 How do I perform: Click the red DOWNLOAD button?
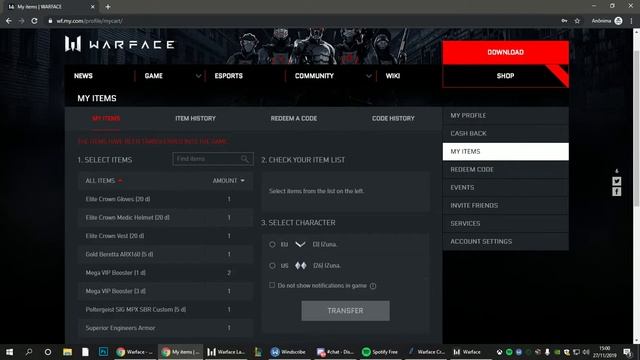pos(505,52)
